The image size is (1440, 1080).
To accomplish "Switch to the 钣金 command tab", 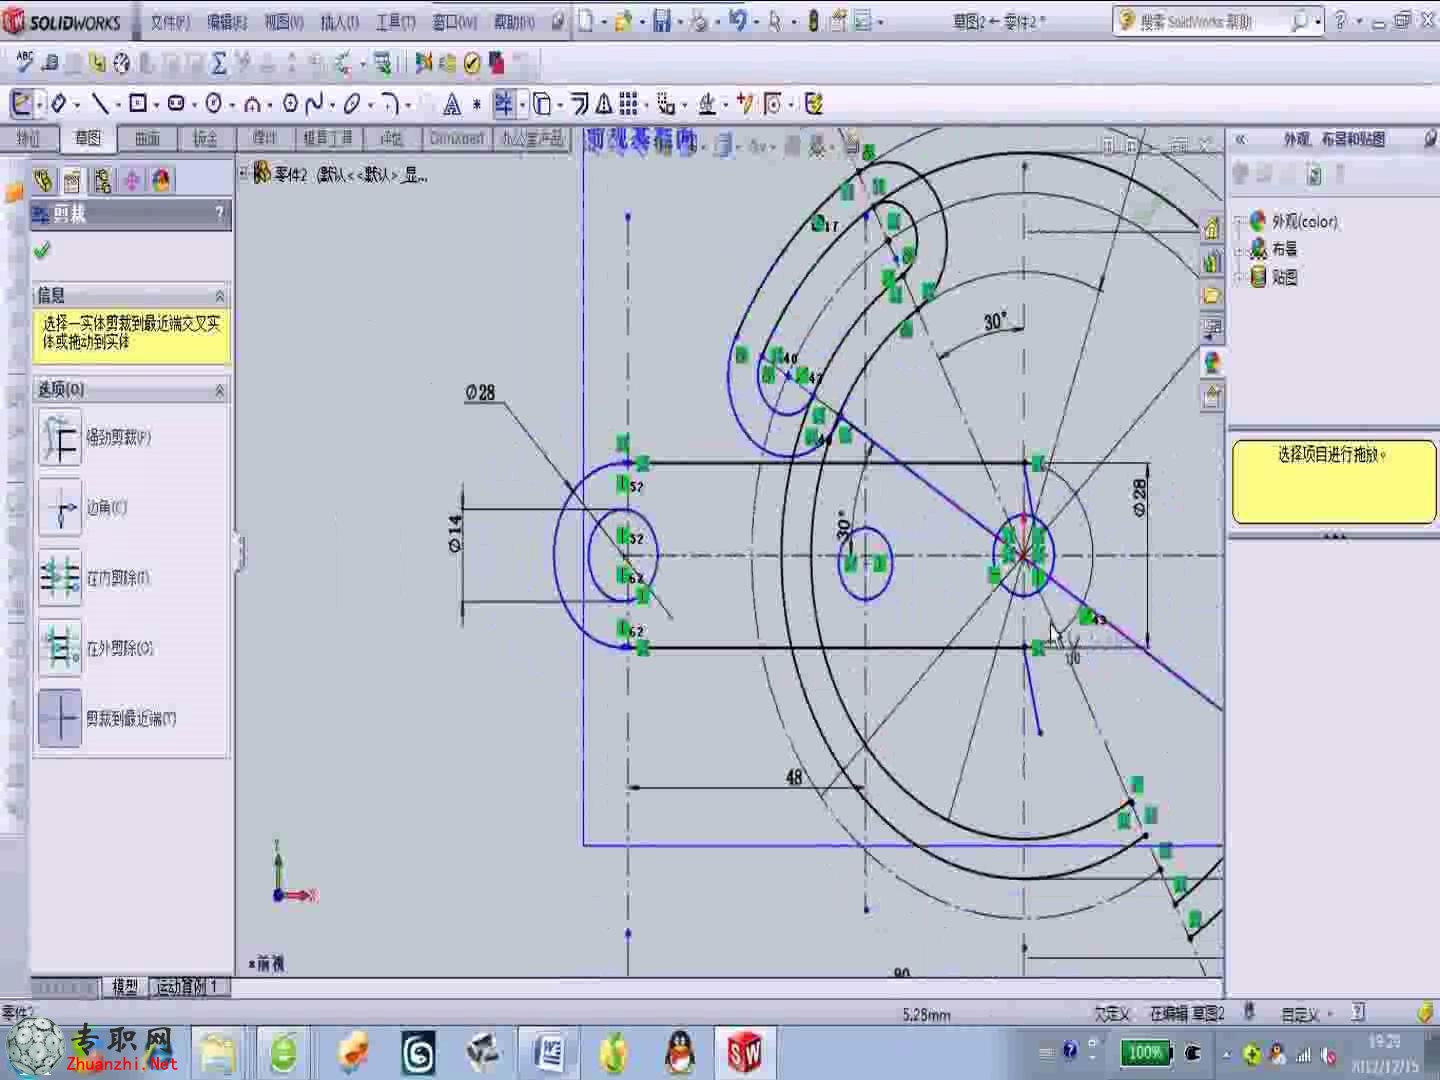I will click(x=205, y=138).
